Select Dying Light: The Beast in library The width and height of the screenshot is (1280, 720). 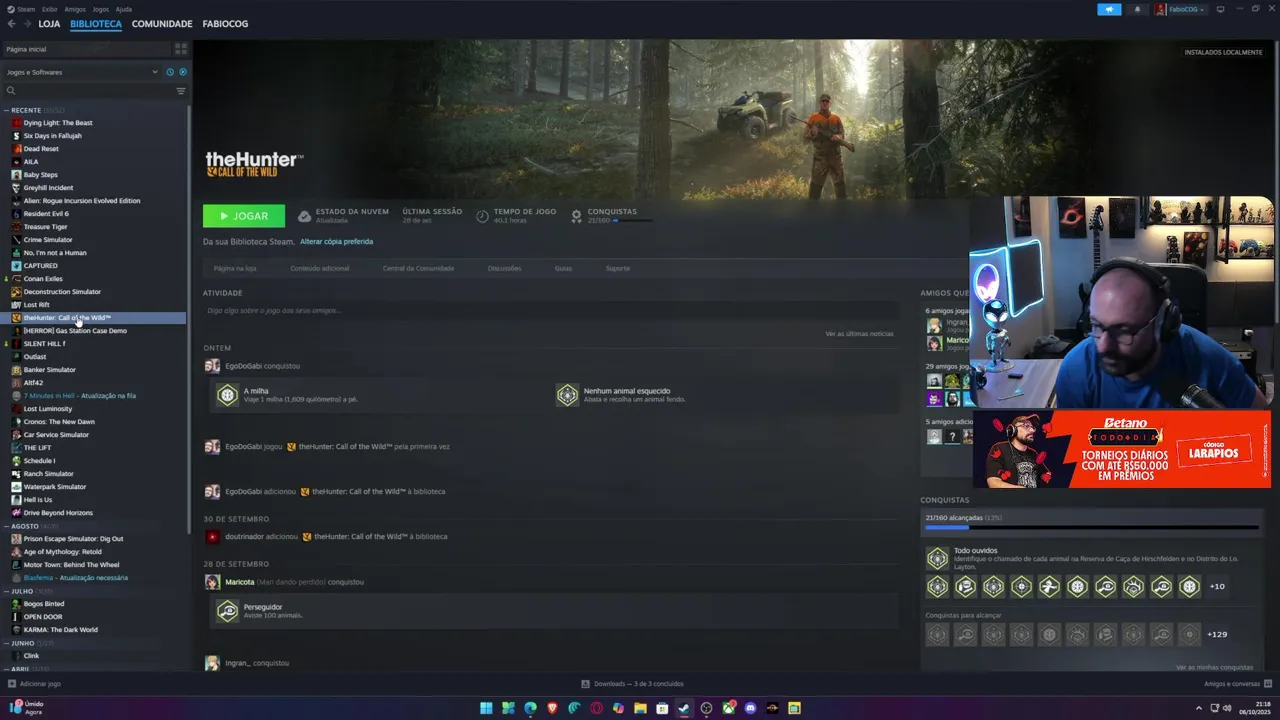(x=58, y=123)
